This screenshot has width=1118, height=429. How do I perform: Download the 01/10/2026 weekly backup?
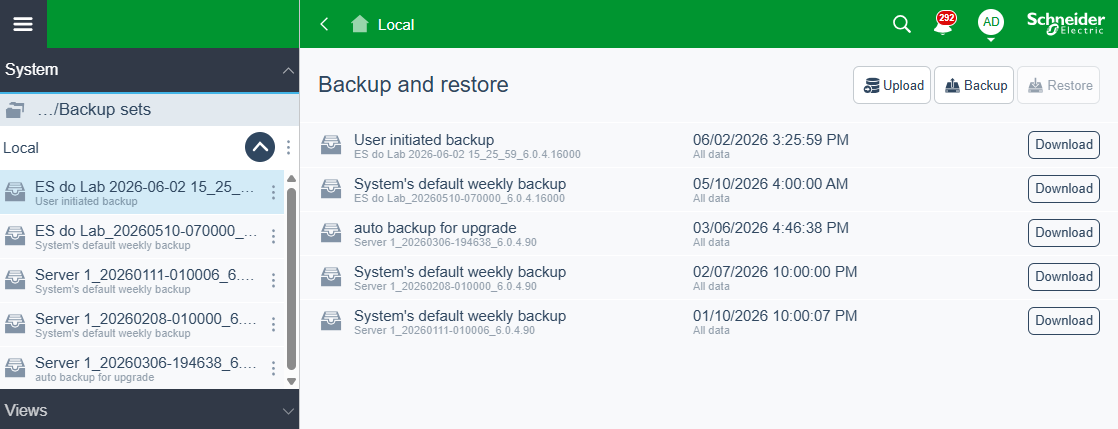click(1063, 321)
